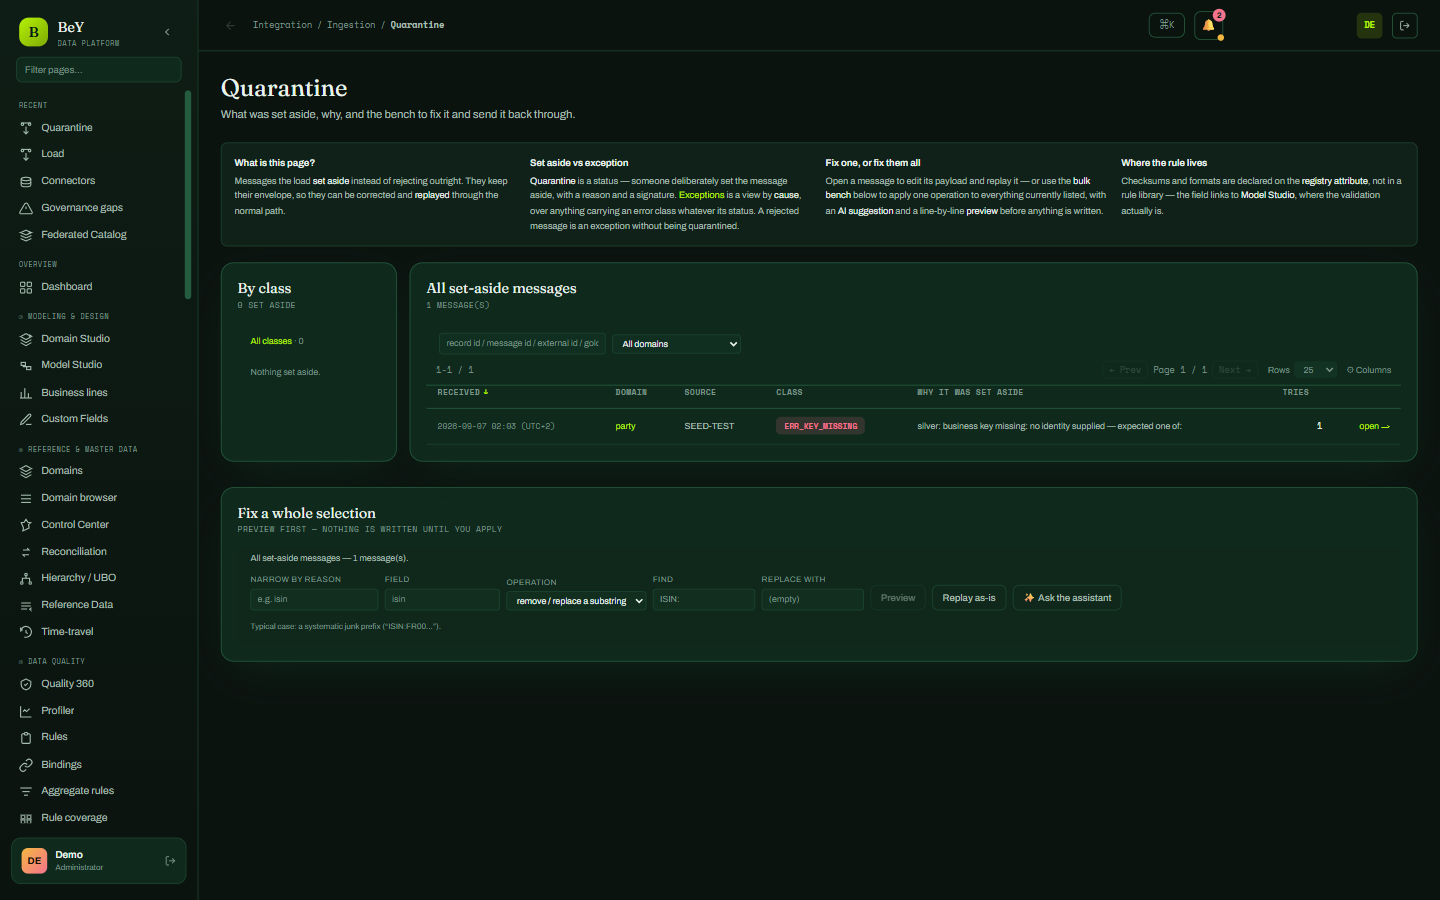The height and width of the screenshot is (900, 1440).
Task: Click the Federated Catalog layers icon
Action: pos(26,235)
